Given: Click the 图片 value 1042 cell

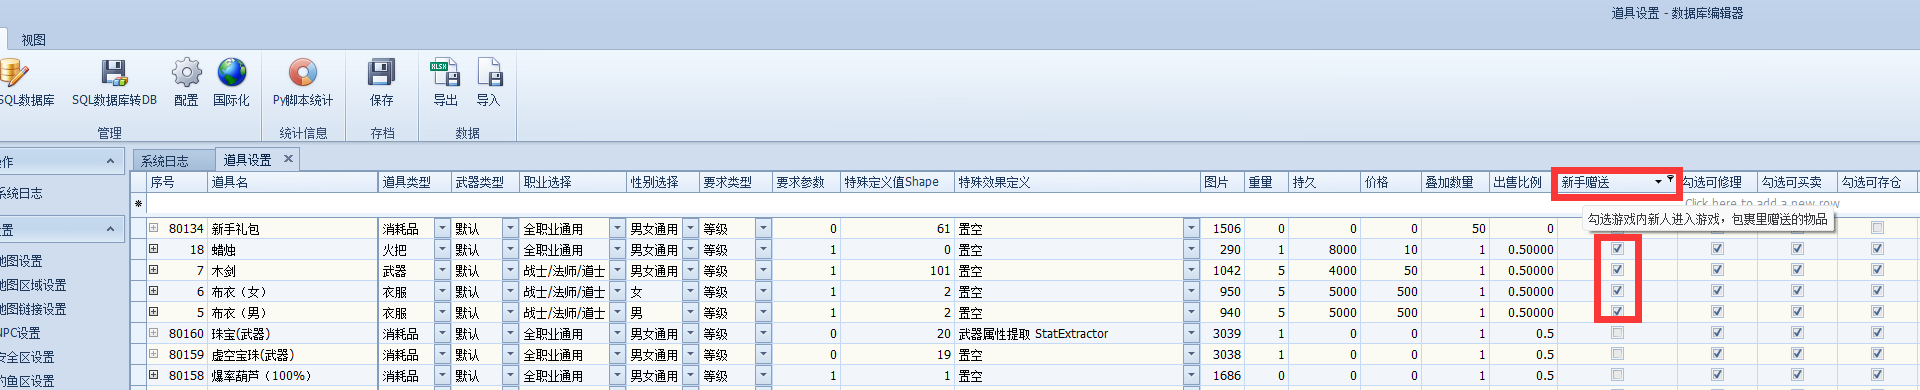Looking at the screenshot, I should pyautogui.click(x=1222, y=270).
